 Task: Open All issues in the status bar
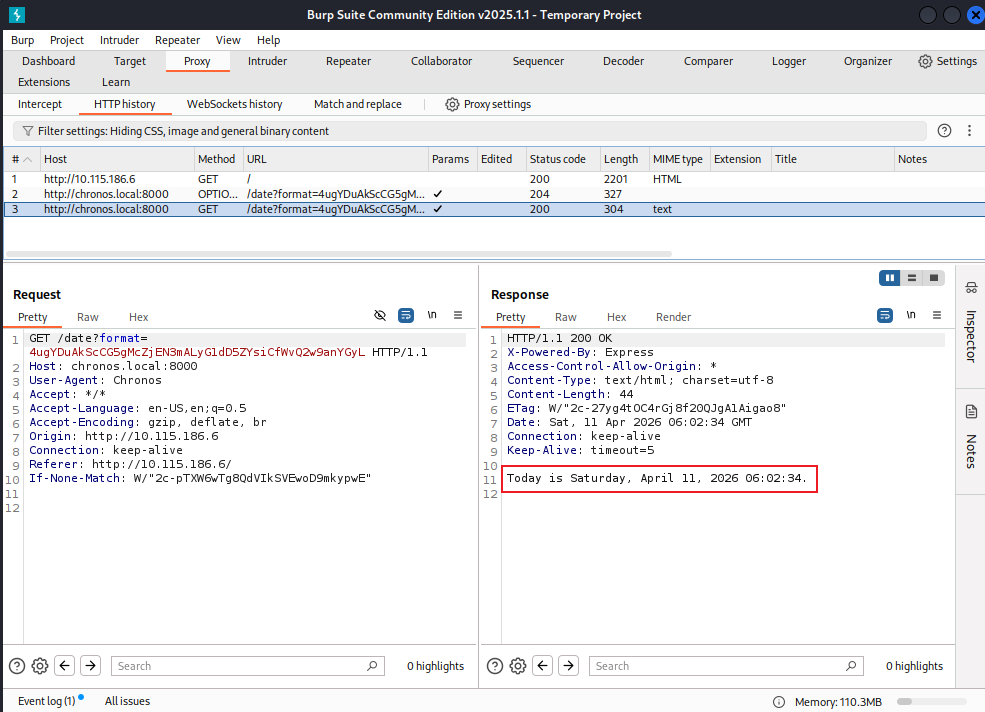pos(127,701)
